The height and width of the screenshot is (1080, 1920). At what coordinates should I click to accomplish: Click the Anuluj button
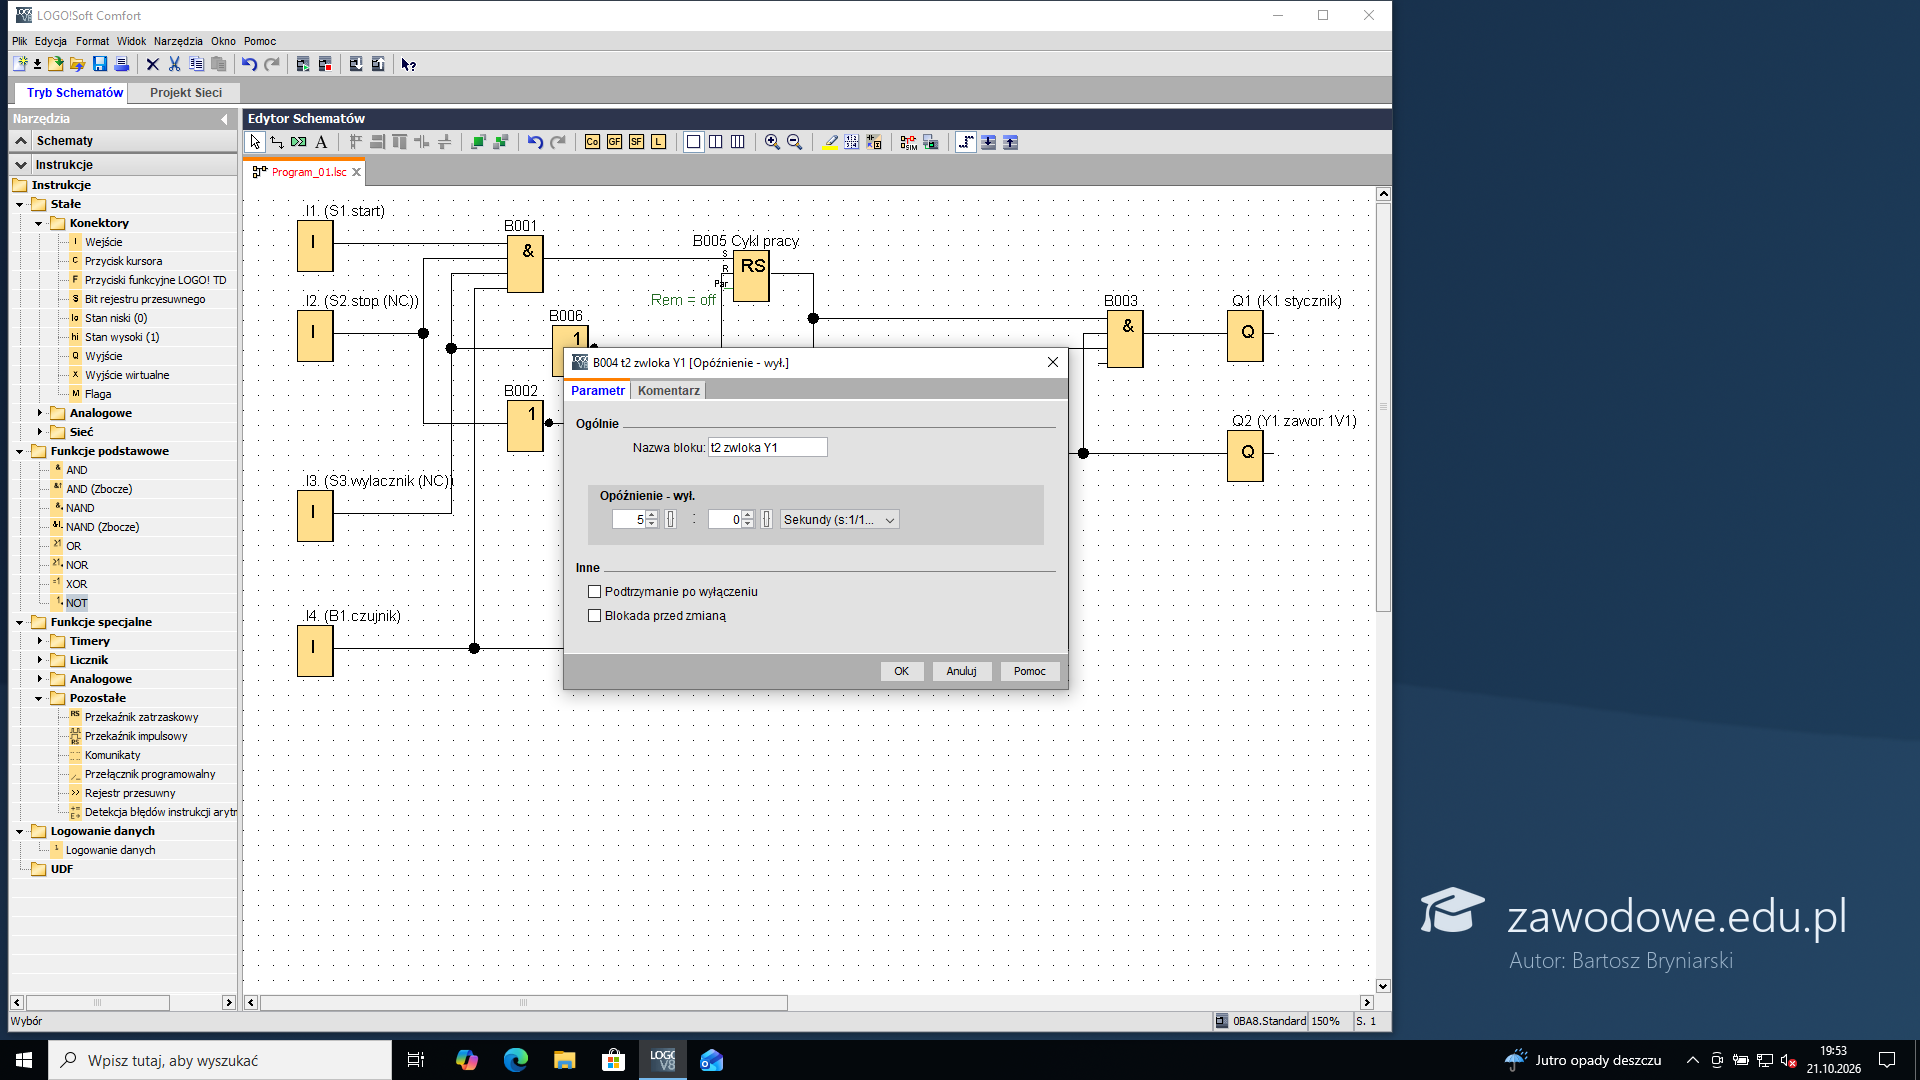[x=961, y=671]
